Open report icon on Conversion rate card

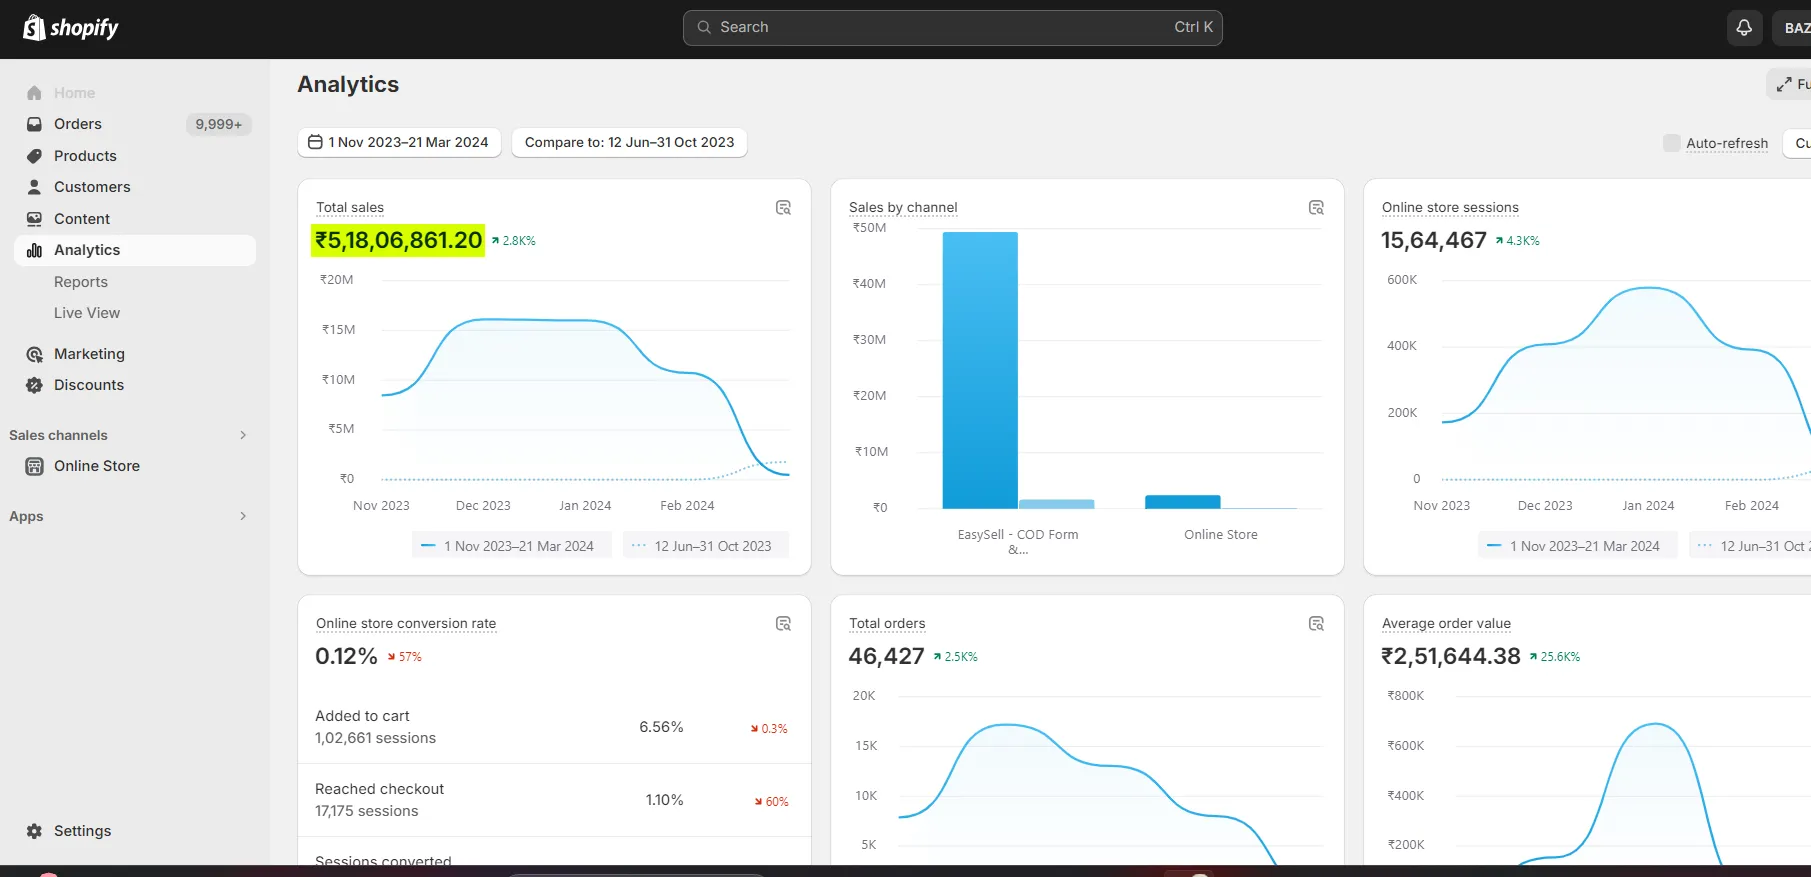coord(783,624)
